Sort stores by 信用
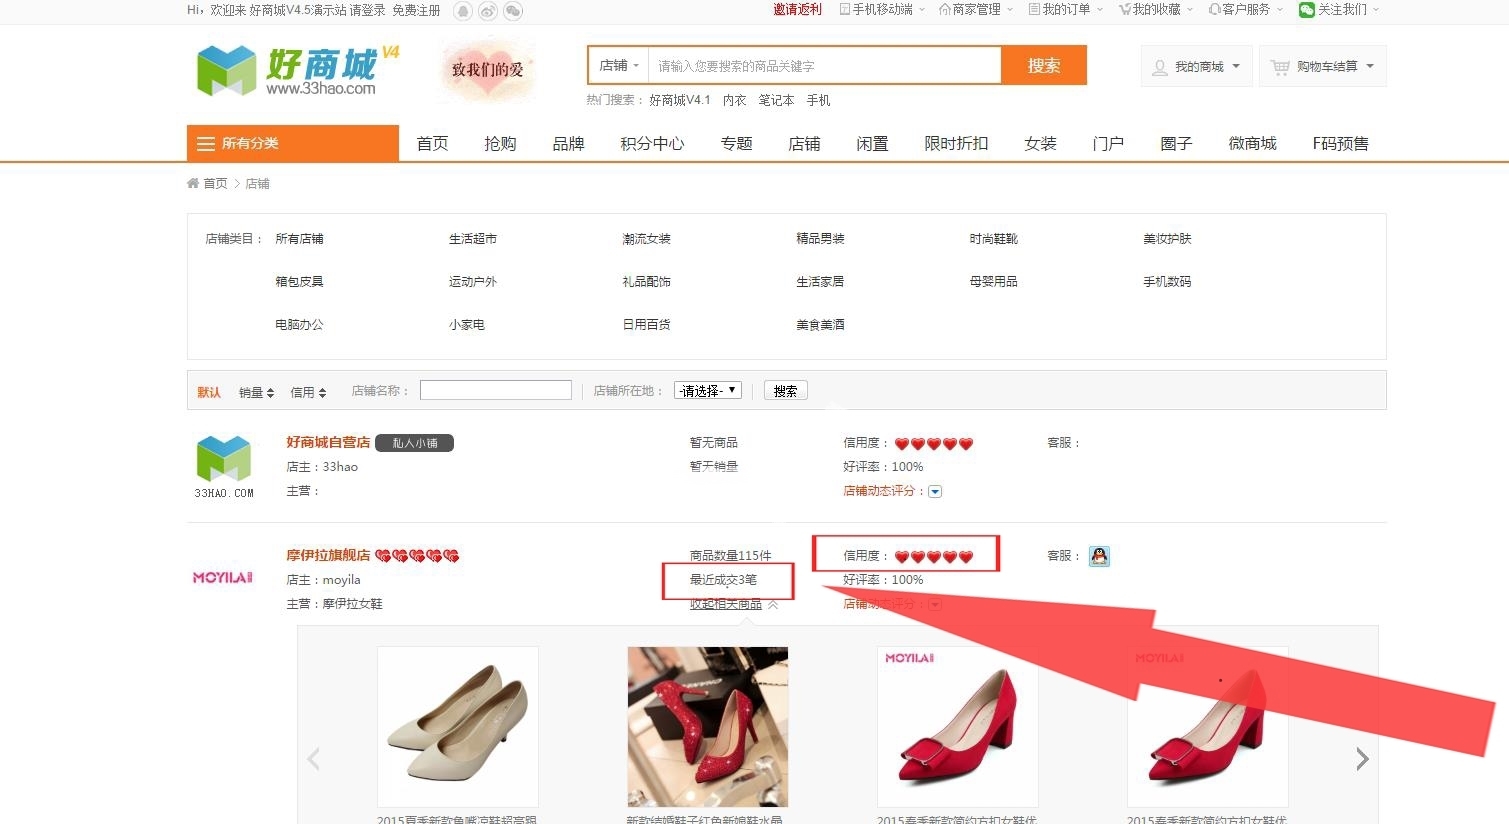Viewport: 1509px width, 824px height. click(x=308, y=393)
